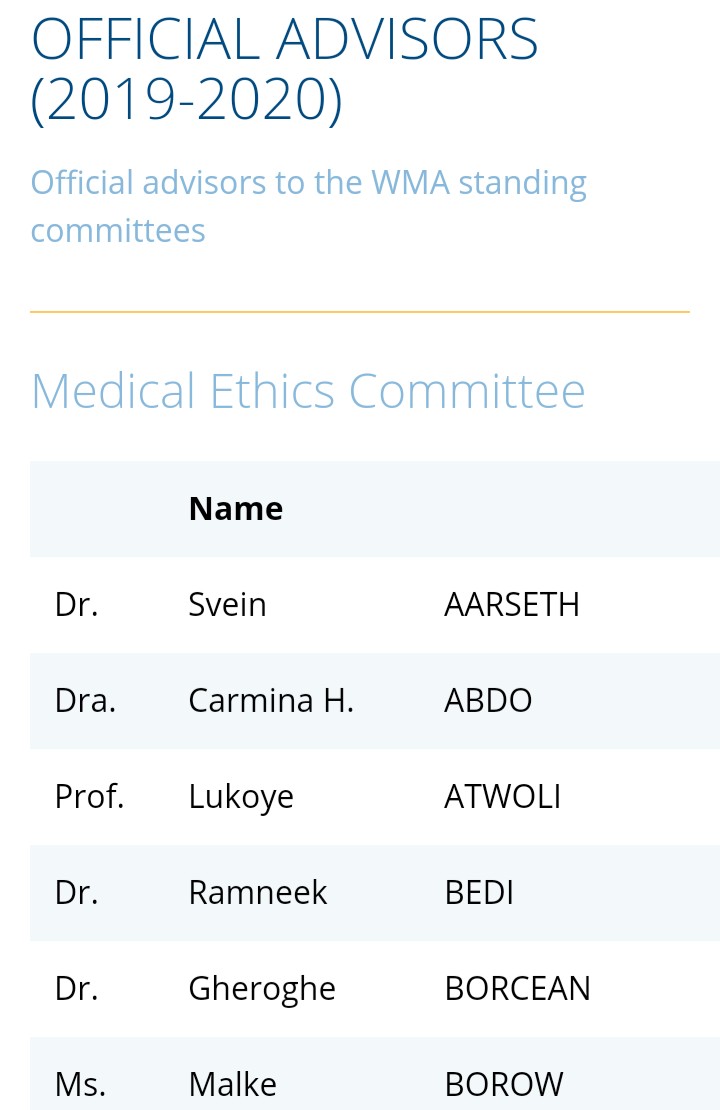Select the Medical Ethics Committee heading
The width and height of the screenshot is (720, 1110).
tap(308, 391)
